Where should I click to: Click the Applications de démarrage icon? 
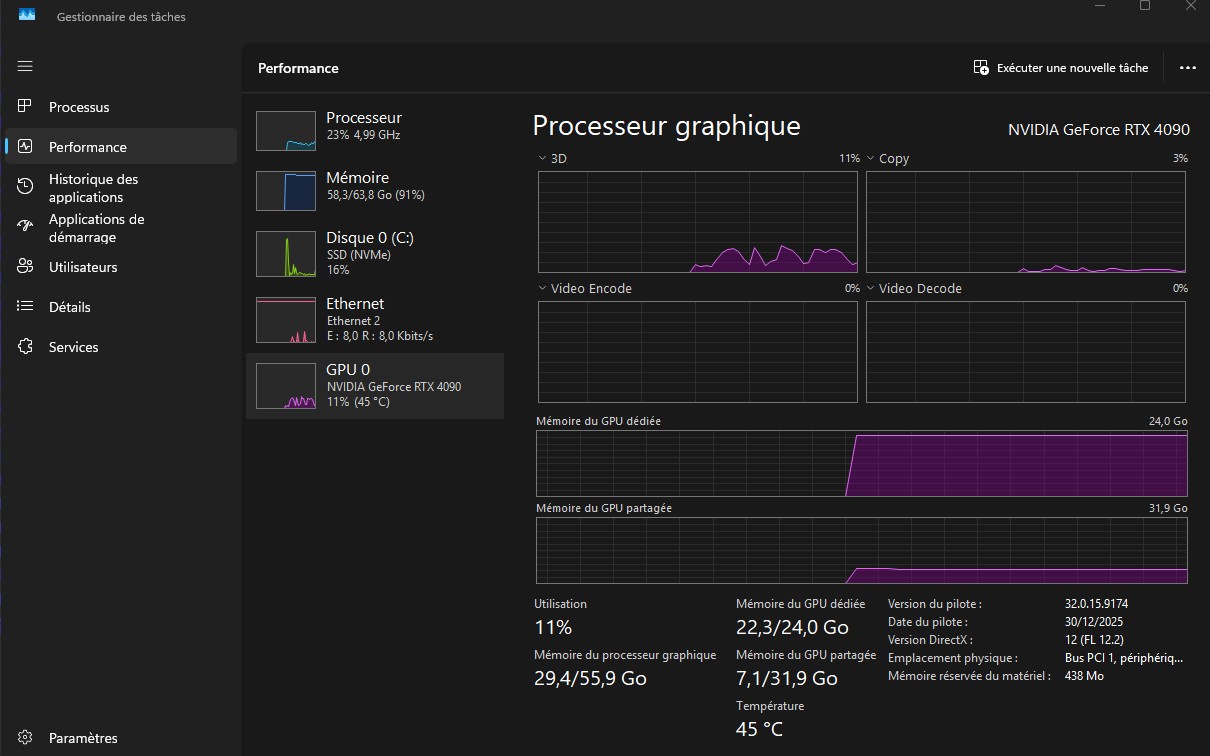click(26, 227)
